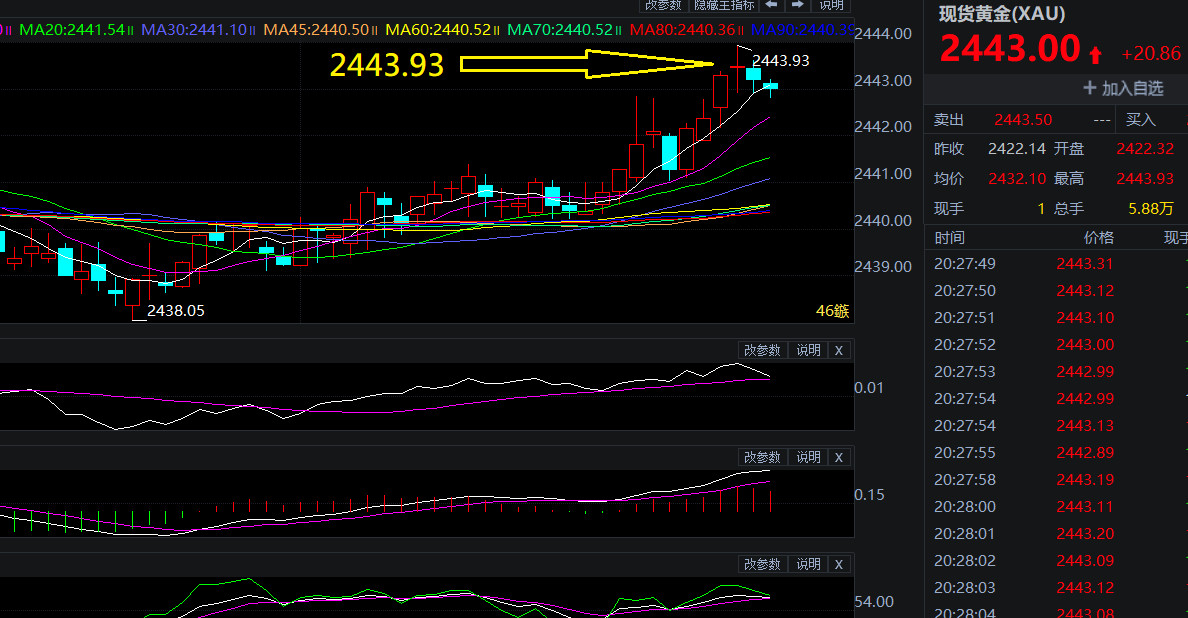
Task: Click the plus icon beside 加入自选
Action: click(x=1090, y=89)
